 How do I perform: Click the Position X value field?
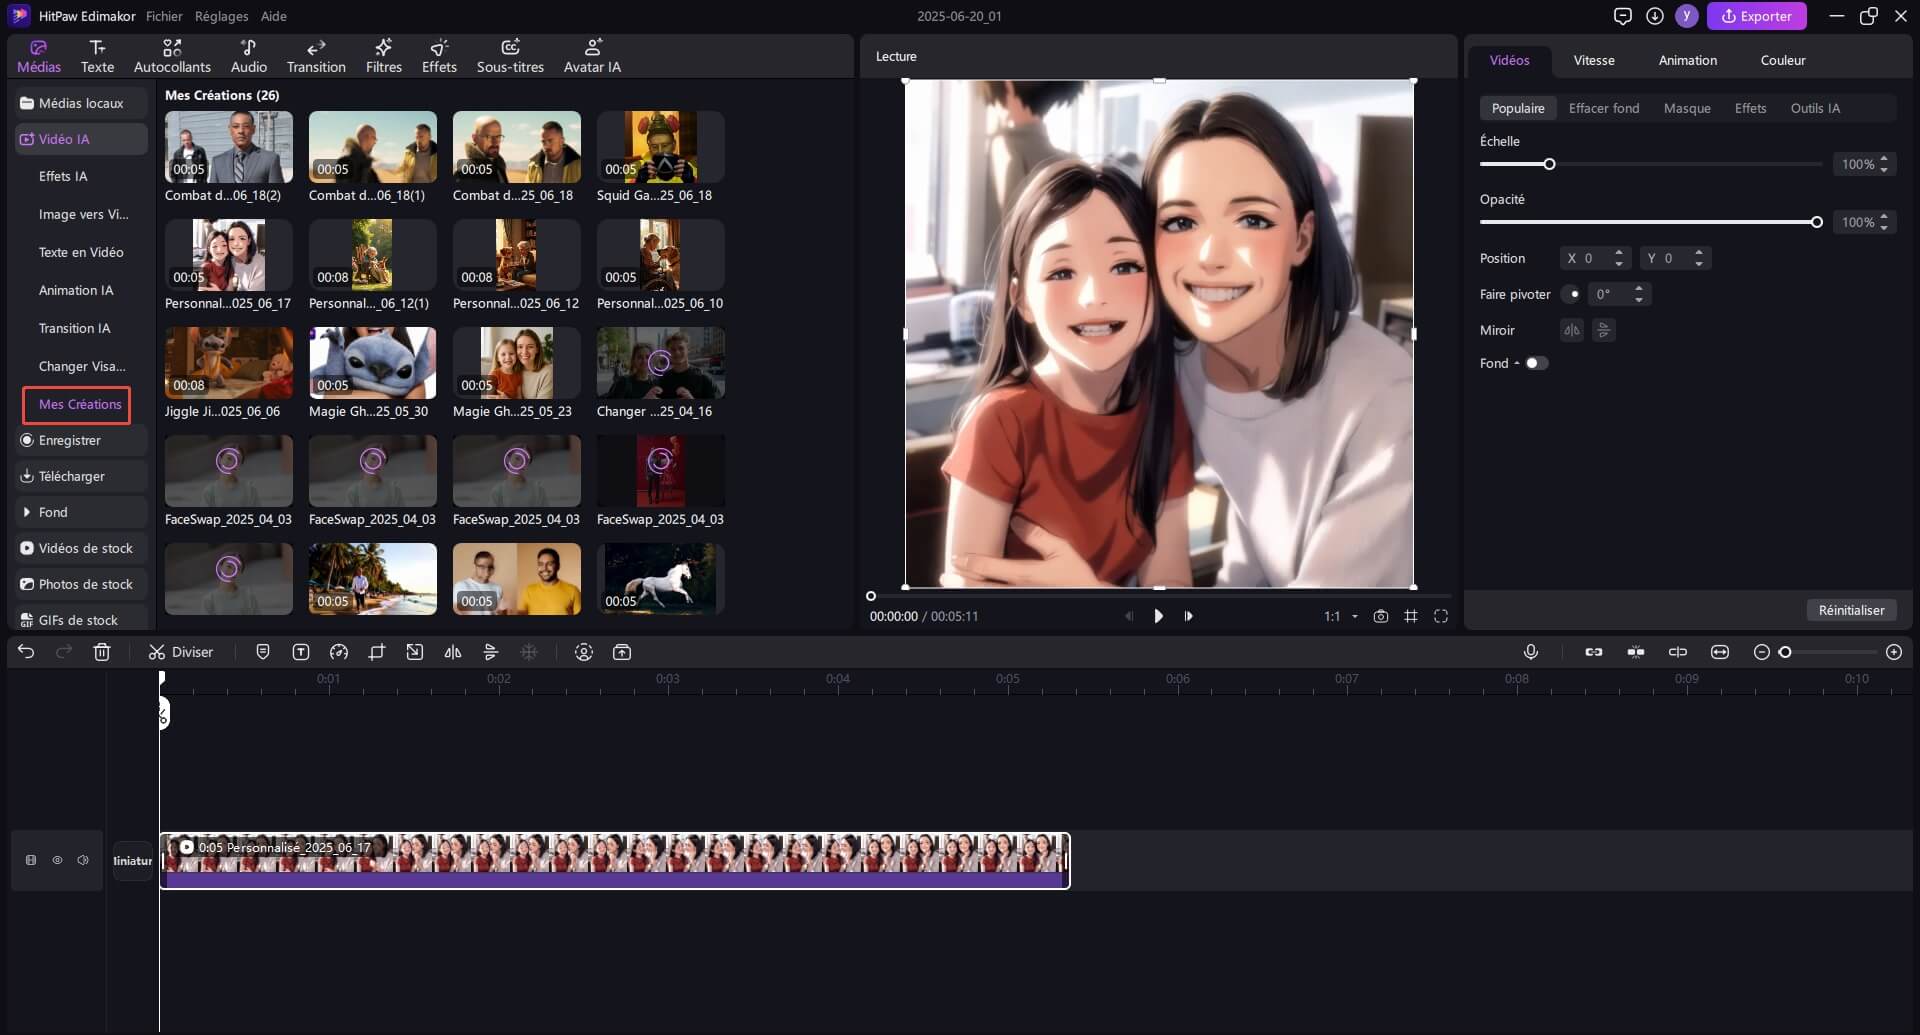coord(1589,258)
